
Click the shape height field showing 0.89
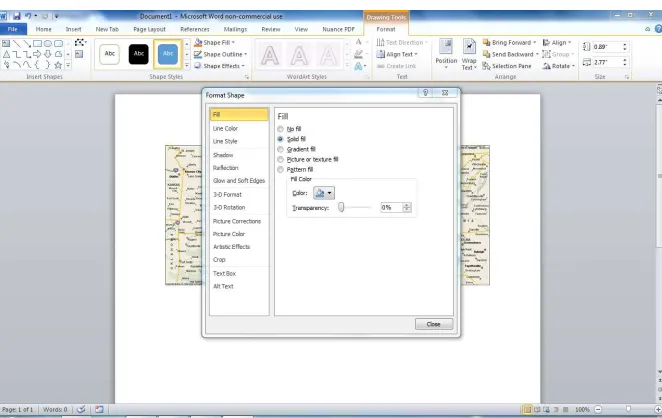pyautogui.click(x=606, y=47)
